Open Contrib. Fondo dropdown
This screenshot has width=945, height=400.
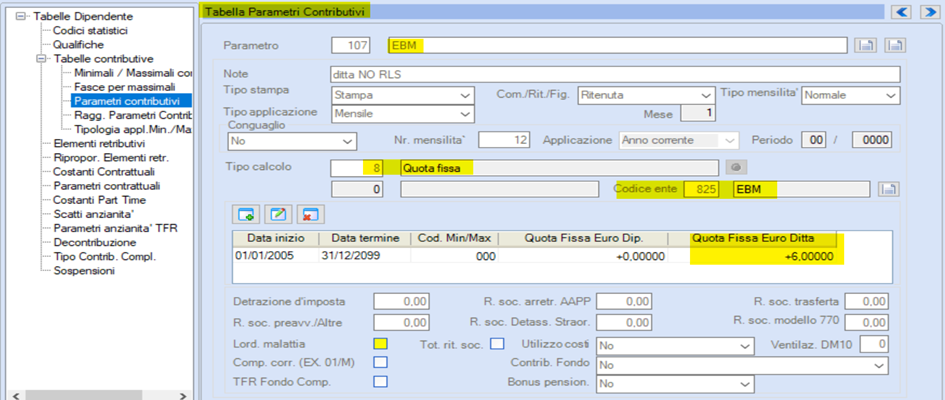[x=742, y=365]
